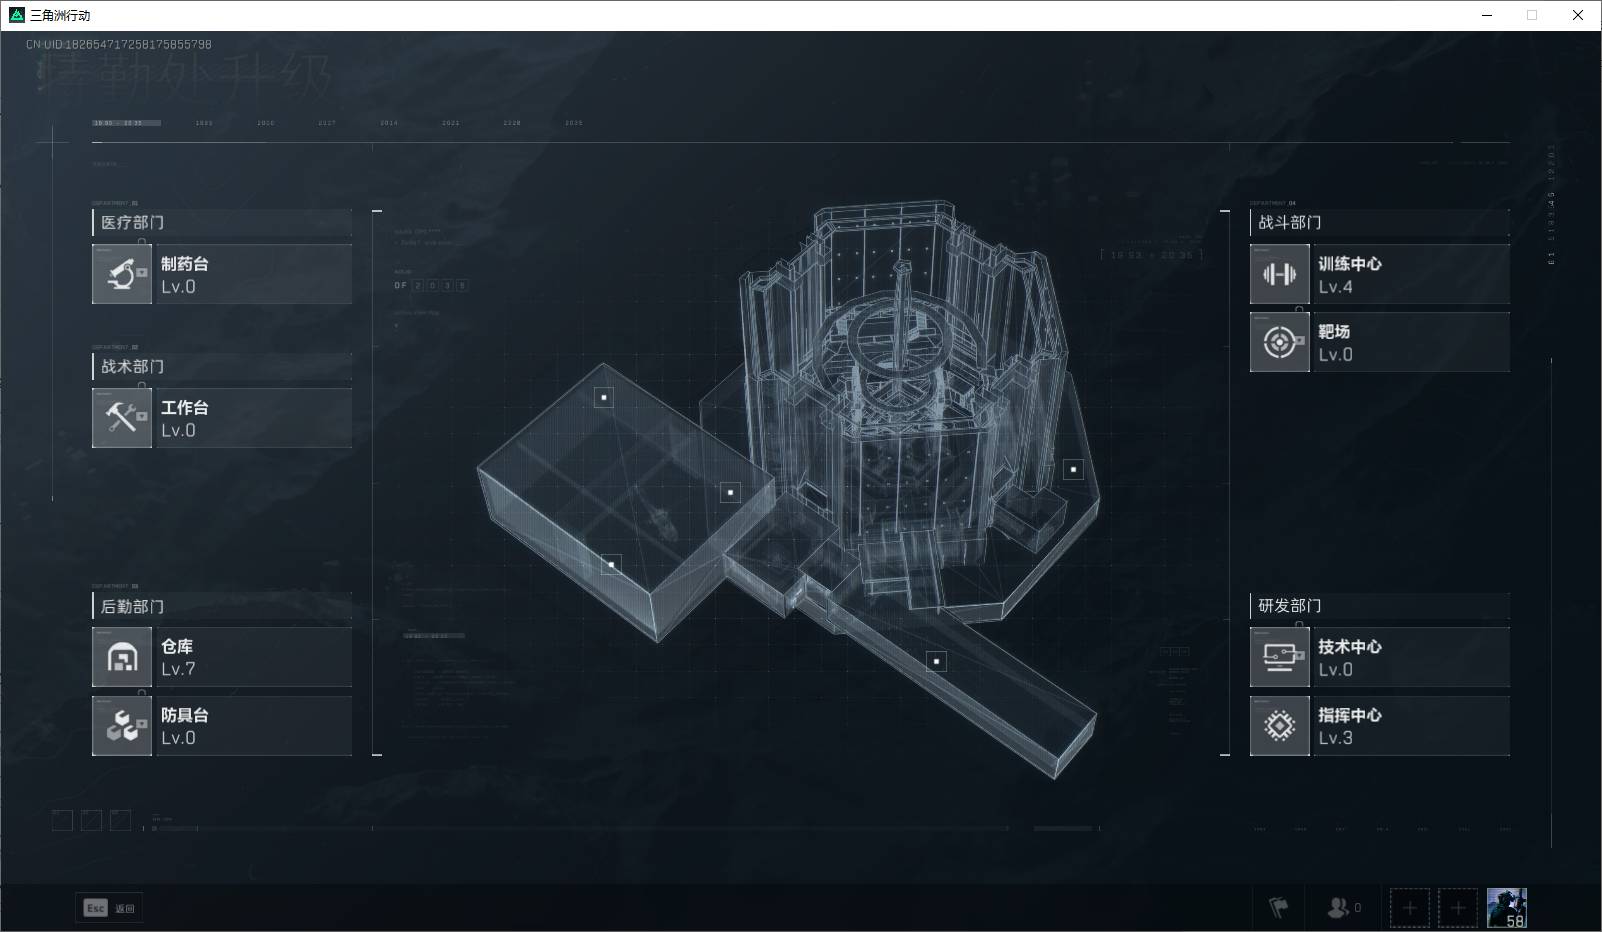The width and height of the screenshot is (1602, 932).
Task: Click the 三角洲行动 app icon in title bar
Action: click(x=16, y=15)
